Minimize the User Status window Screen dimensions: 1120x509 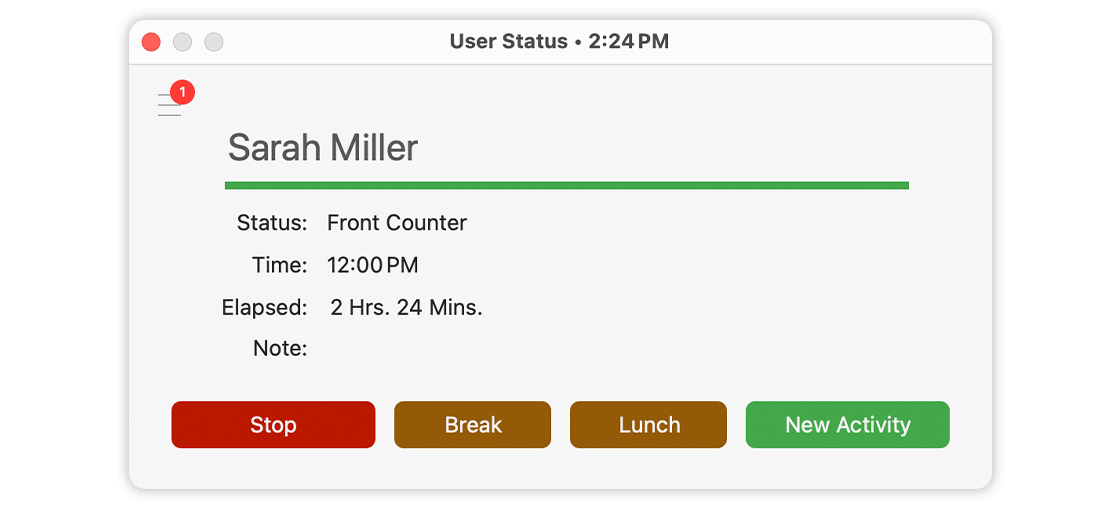[x=182, y=42]
